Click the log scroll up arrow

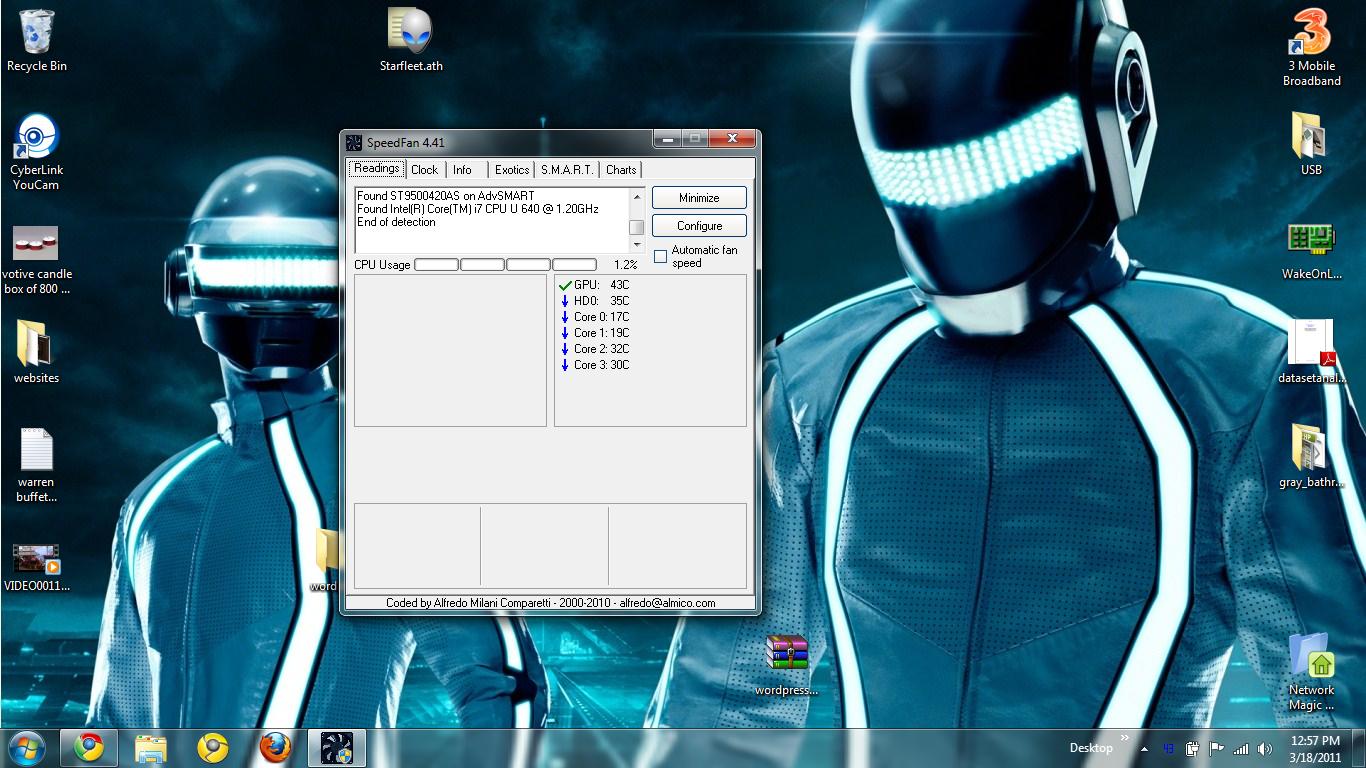click(x=636, y=196)
